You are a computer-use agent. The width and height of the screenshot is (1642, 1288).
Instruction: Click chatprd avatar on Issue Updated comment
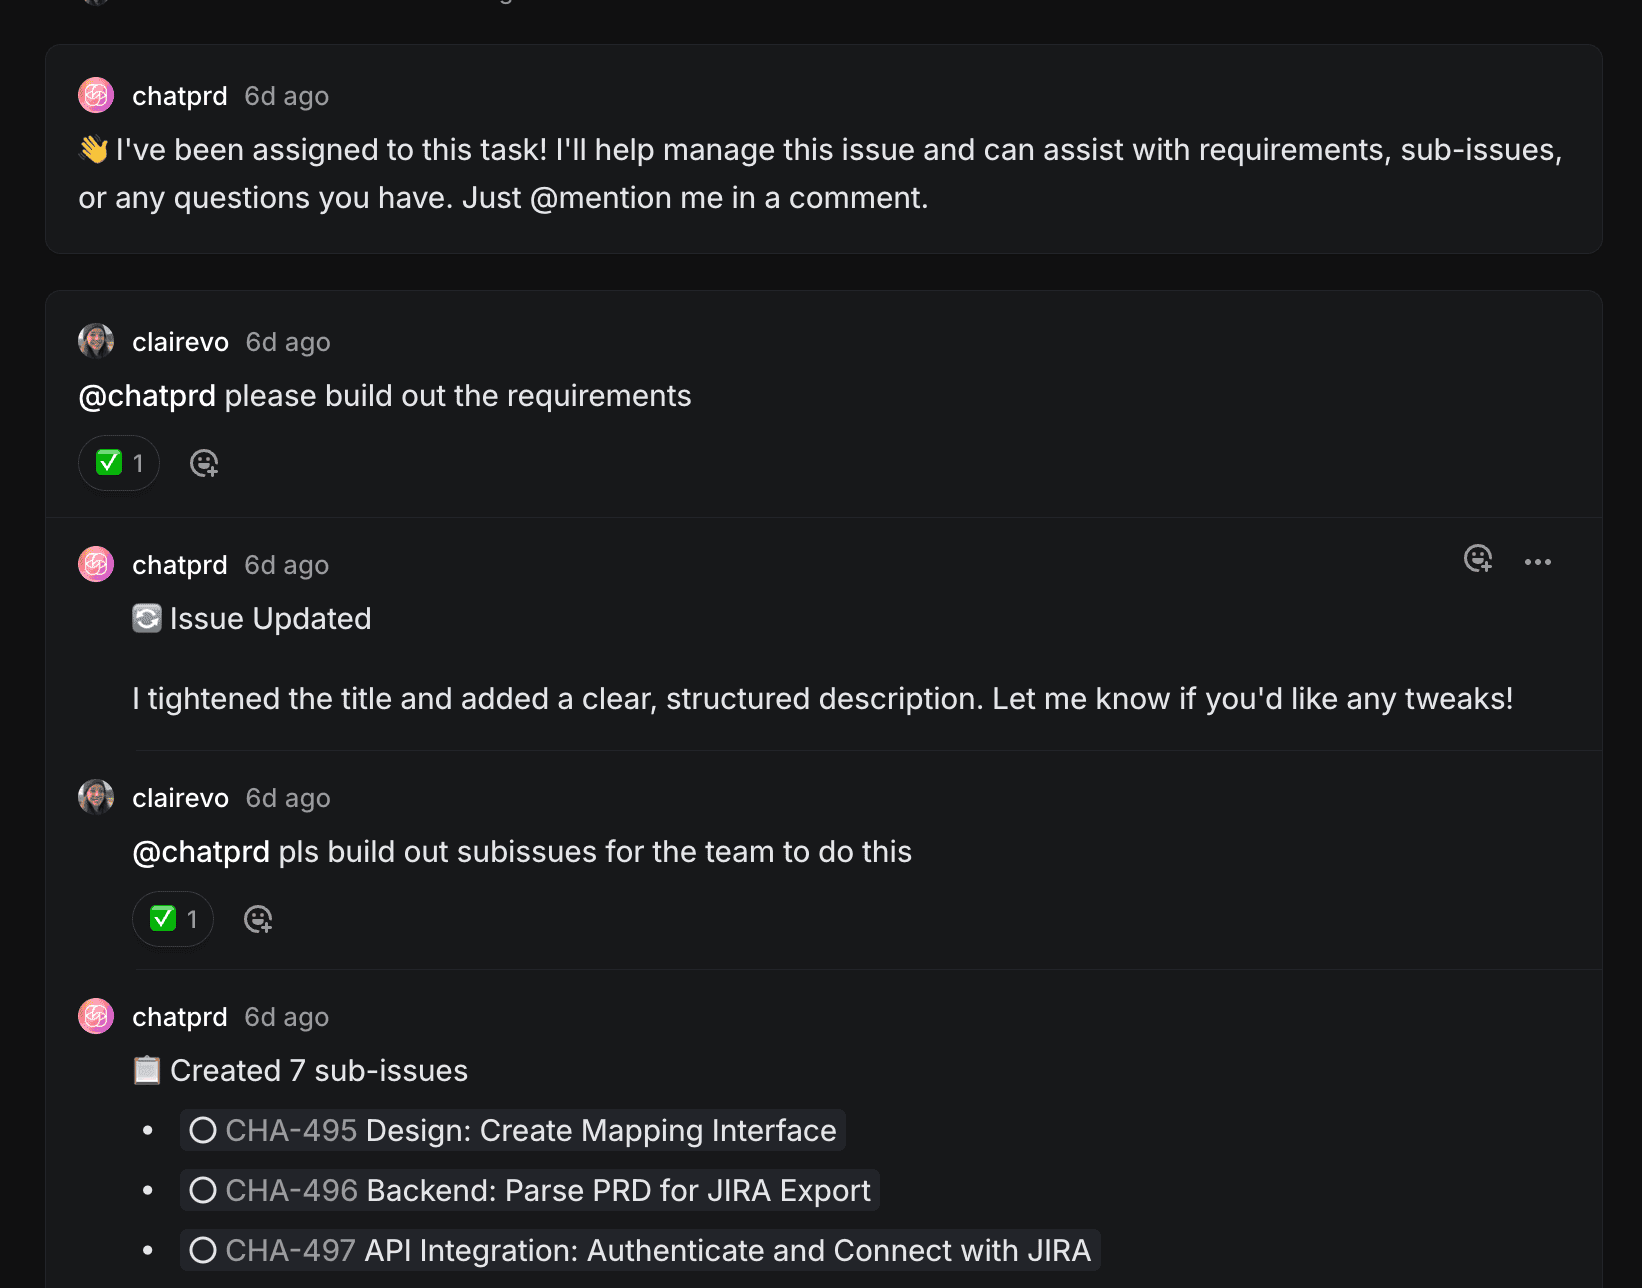click(96, 564)
